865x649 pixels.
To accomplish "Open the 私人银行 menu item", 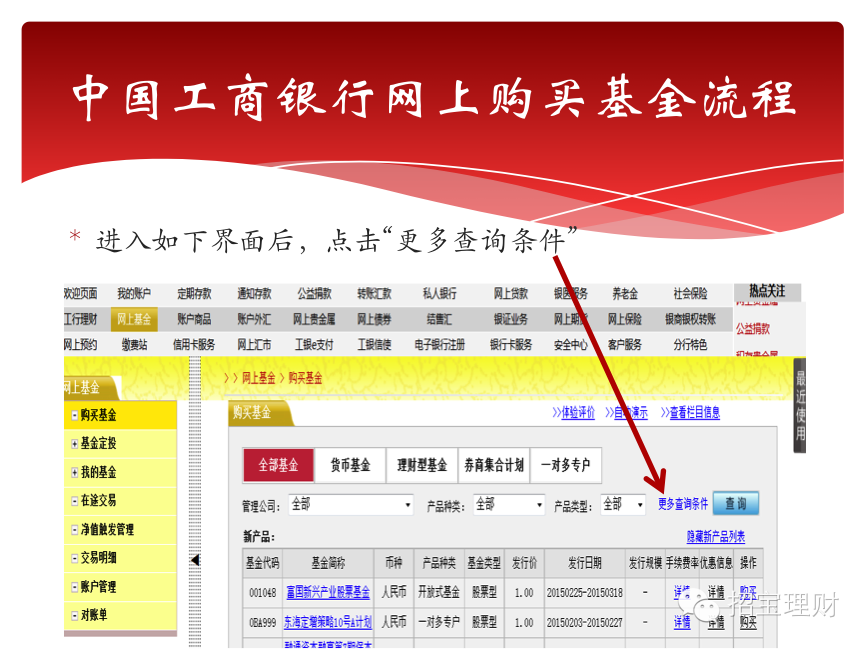I will pyautogui.click(x=440, y=294).
